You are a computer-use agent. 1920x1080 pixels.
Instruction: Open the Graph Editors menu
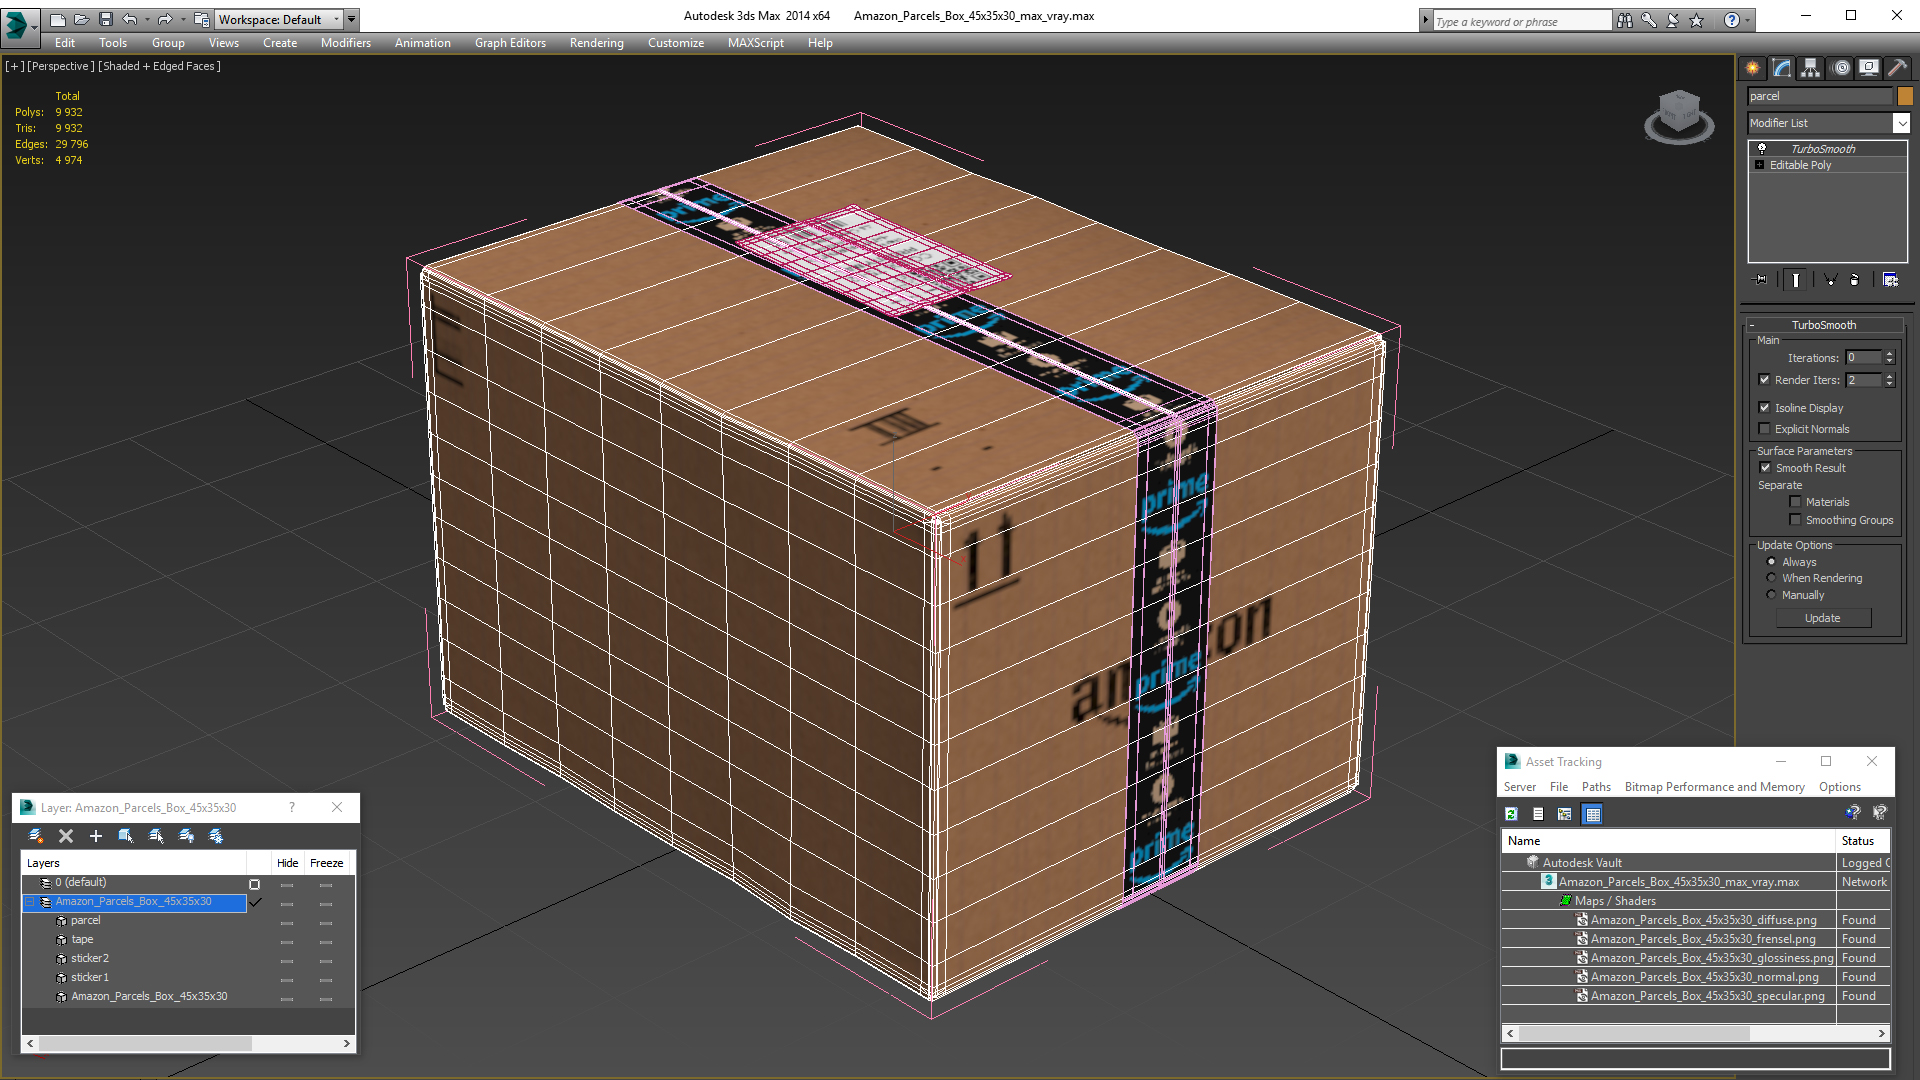click(510, 43)
